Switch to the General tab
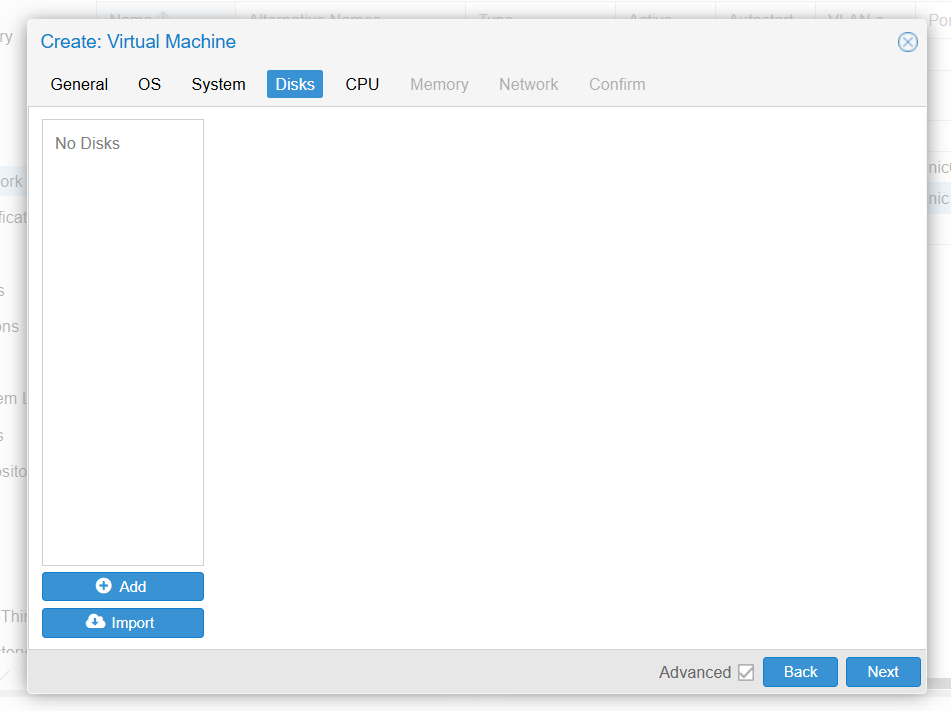Screen dimensions: 951x711 pyautogui.click(x=79, y=84)
